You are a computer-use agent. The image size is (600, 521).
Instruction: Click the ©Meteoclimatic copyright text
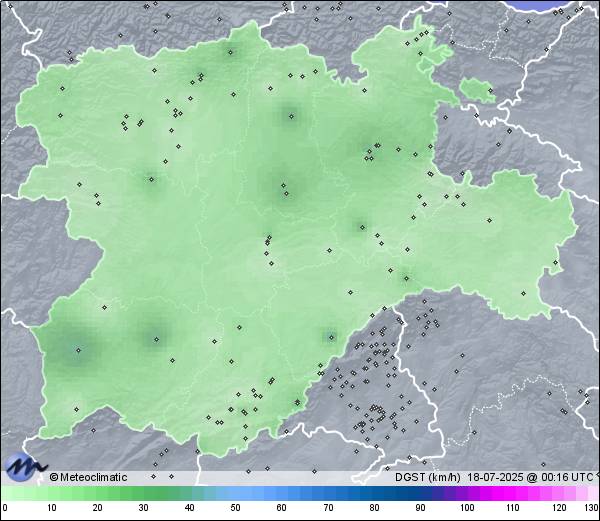pos(88,477)
